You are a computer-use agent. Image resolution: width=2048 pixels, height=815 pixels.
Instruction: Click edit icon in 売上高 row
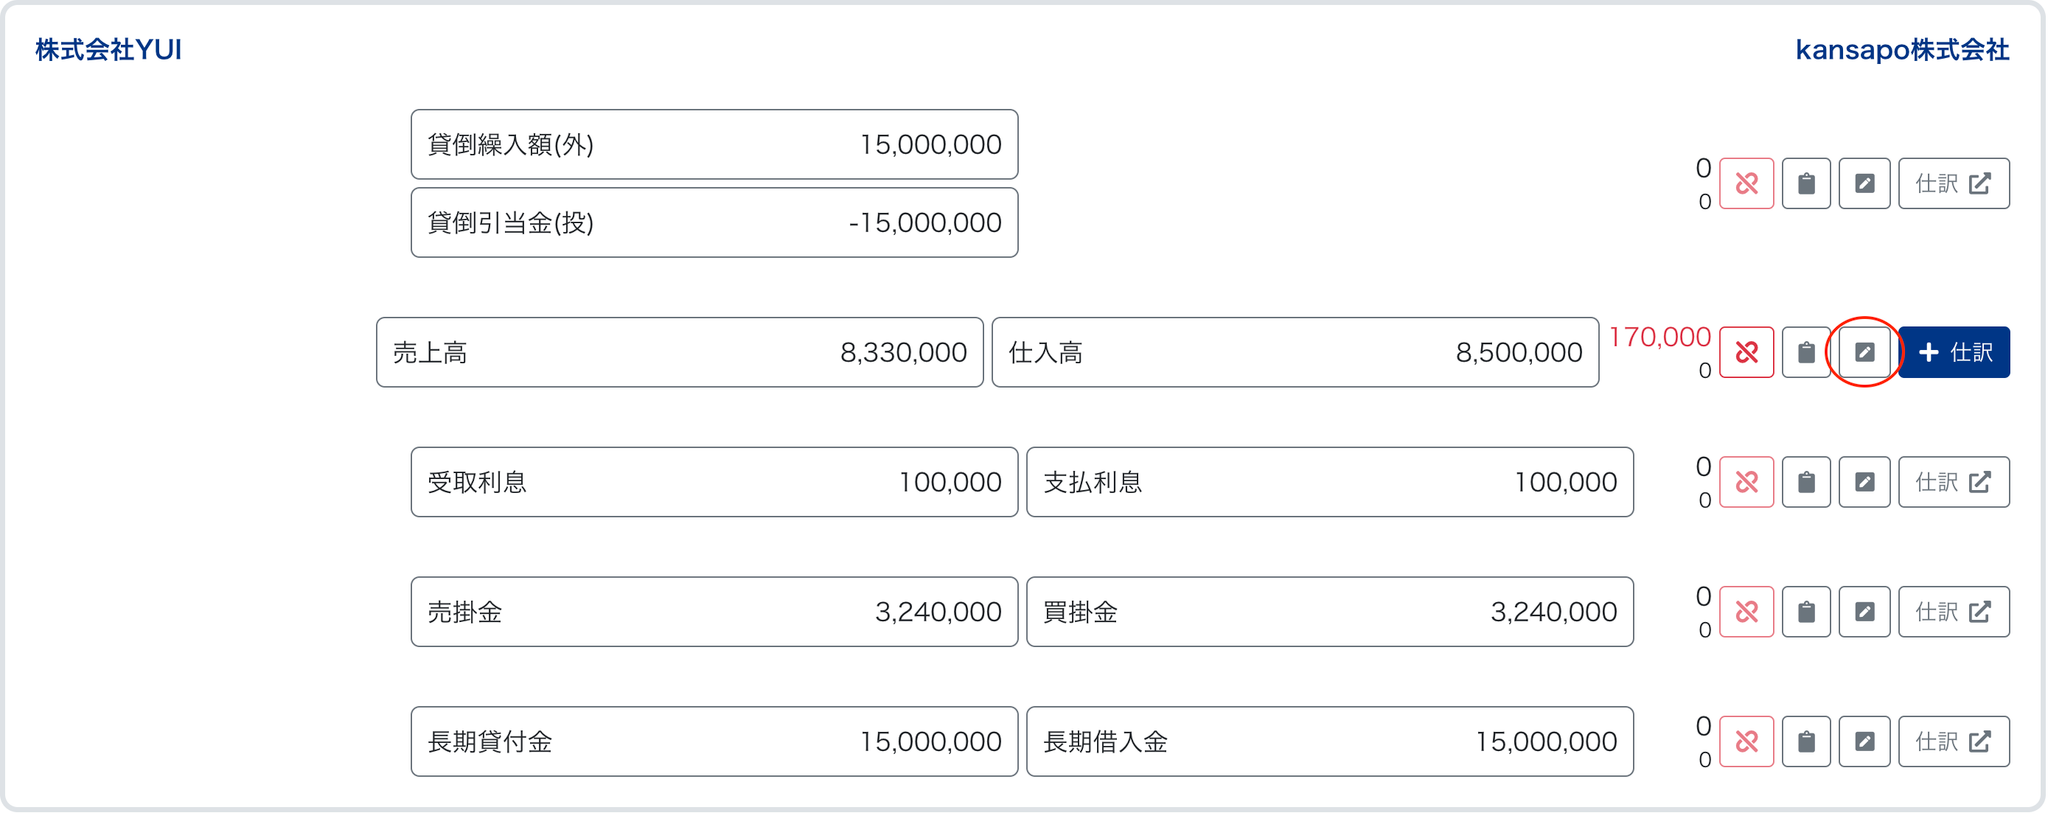click(x=1864, y=352)
